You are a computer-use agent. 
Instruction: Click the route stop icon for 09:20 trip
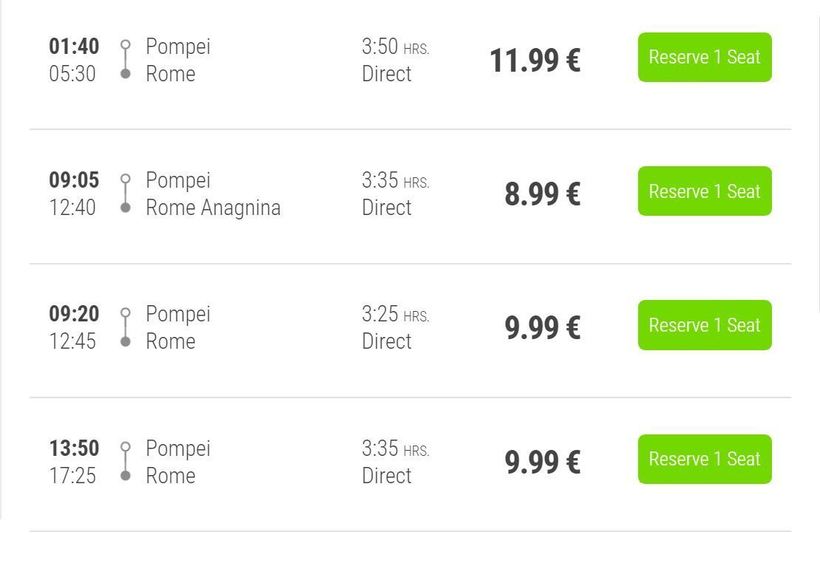(125, 328)
